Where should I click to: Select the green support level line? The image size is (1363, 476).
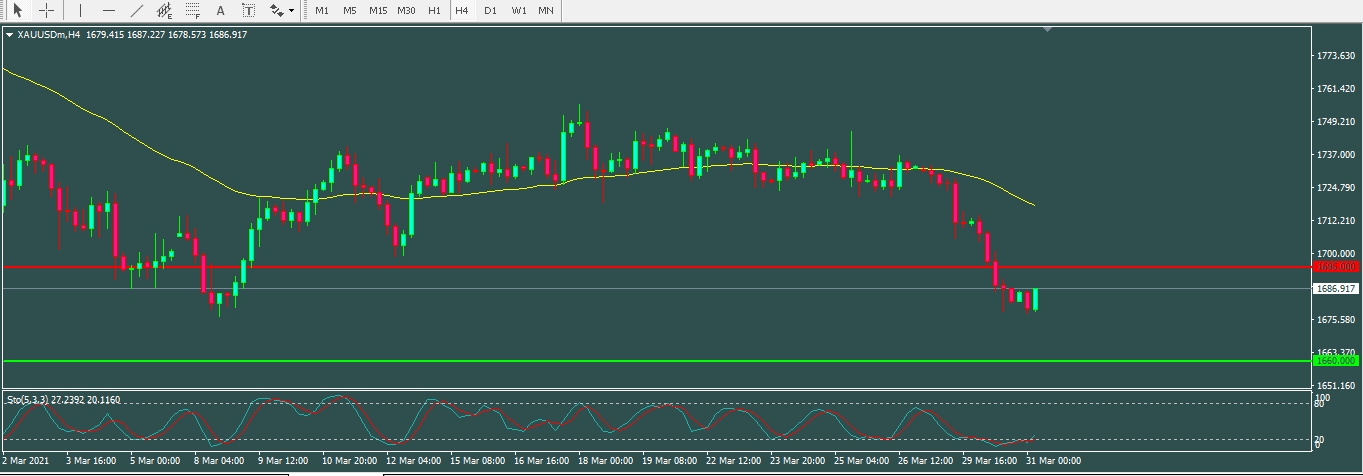600,360
